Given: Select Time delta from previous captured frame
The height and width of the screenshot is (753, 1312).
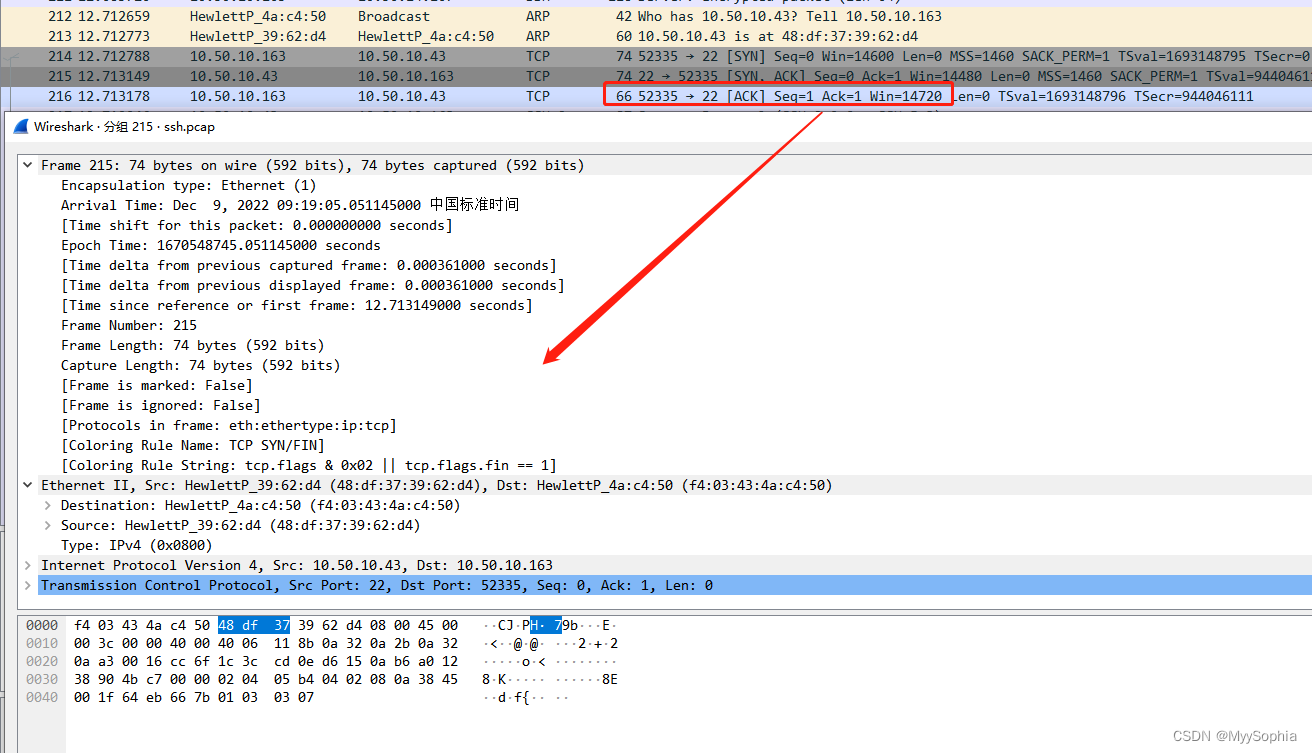Looking at the screenshot, I should 309,265.
